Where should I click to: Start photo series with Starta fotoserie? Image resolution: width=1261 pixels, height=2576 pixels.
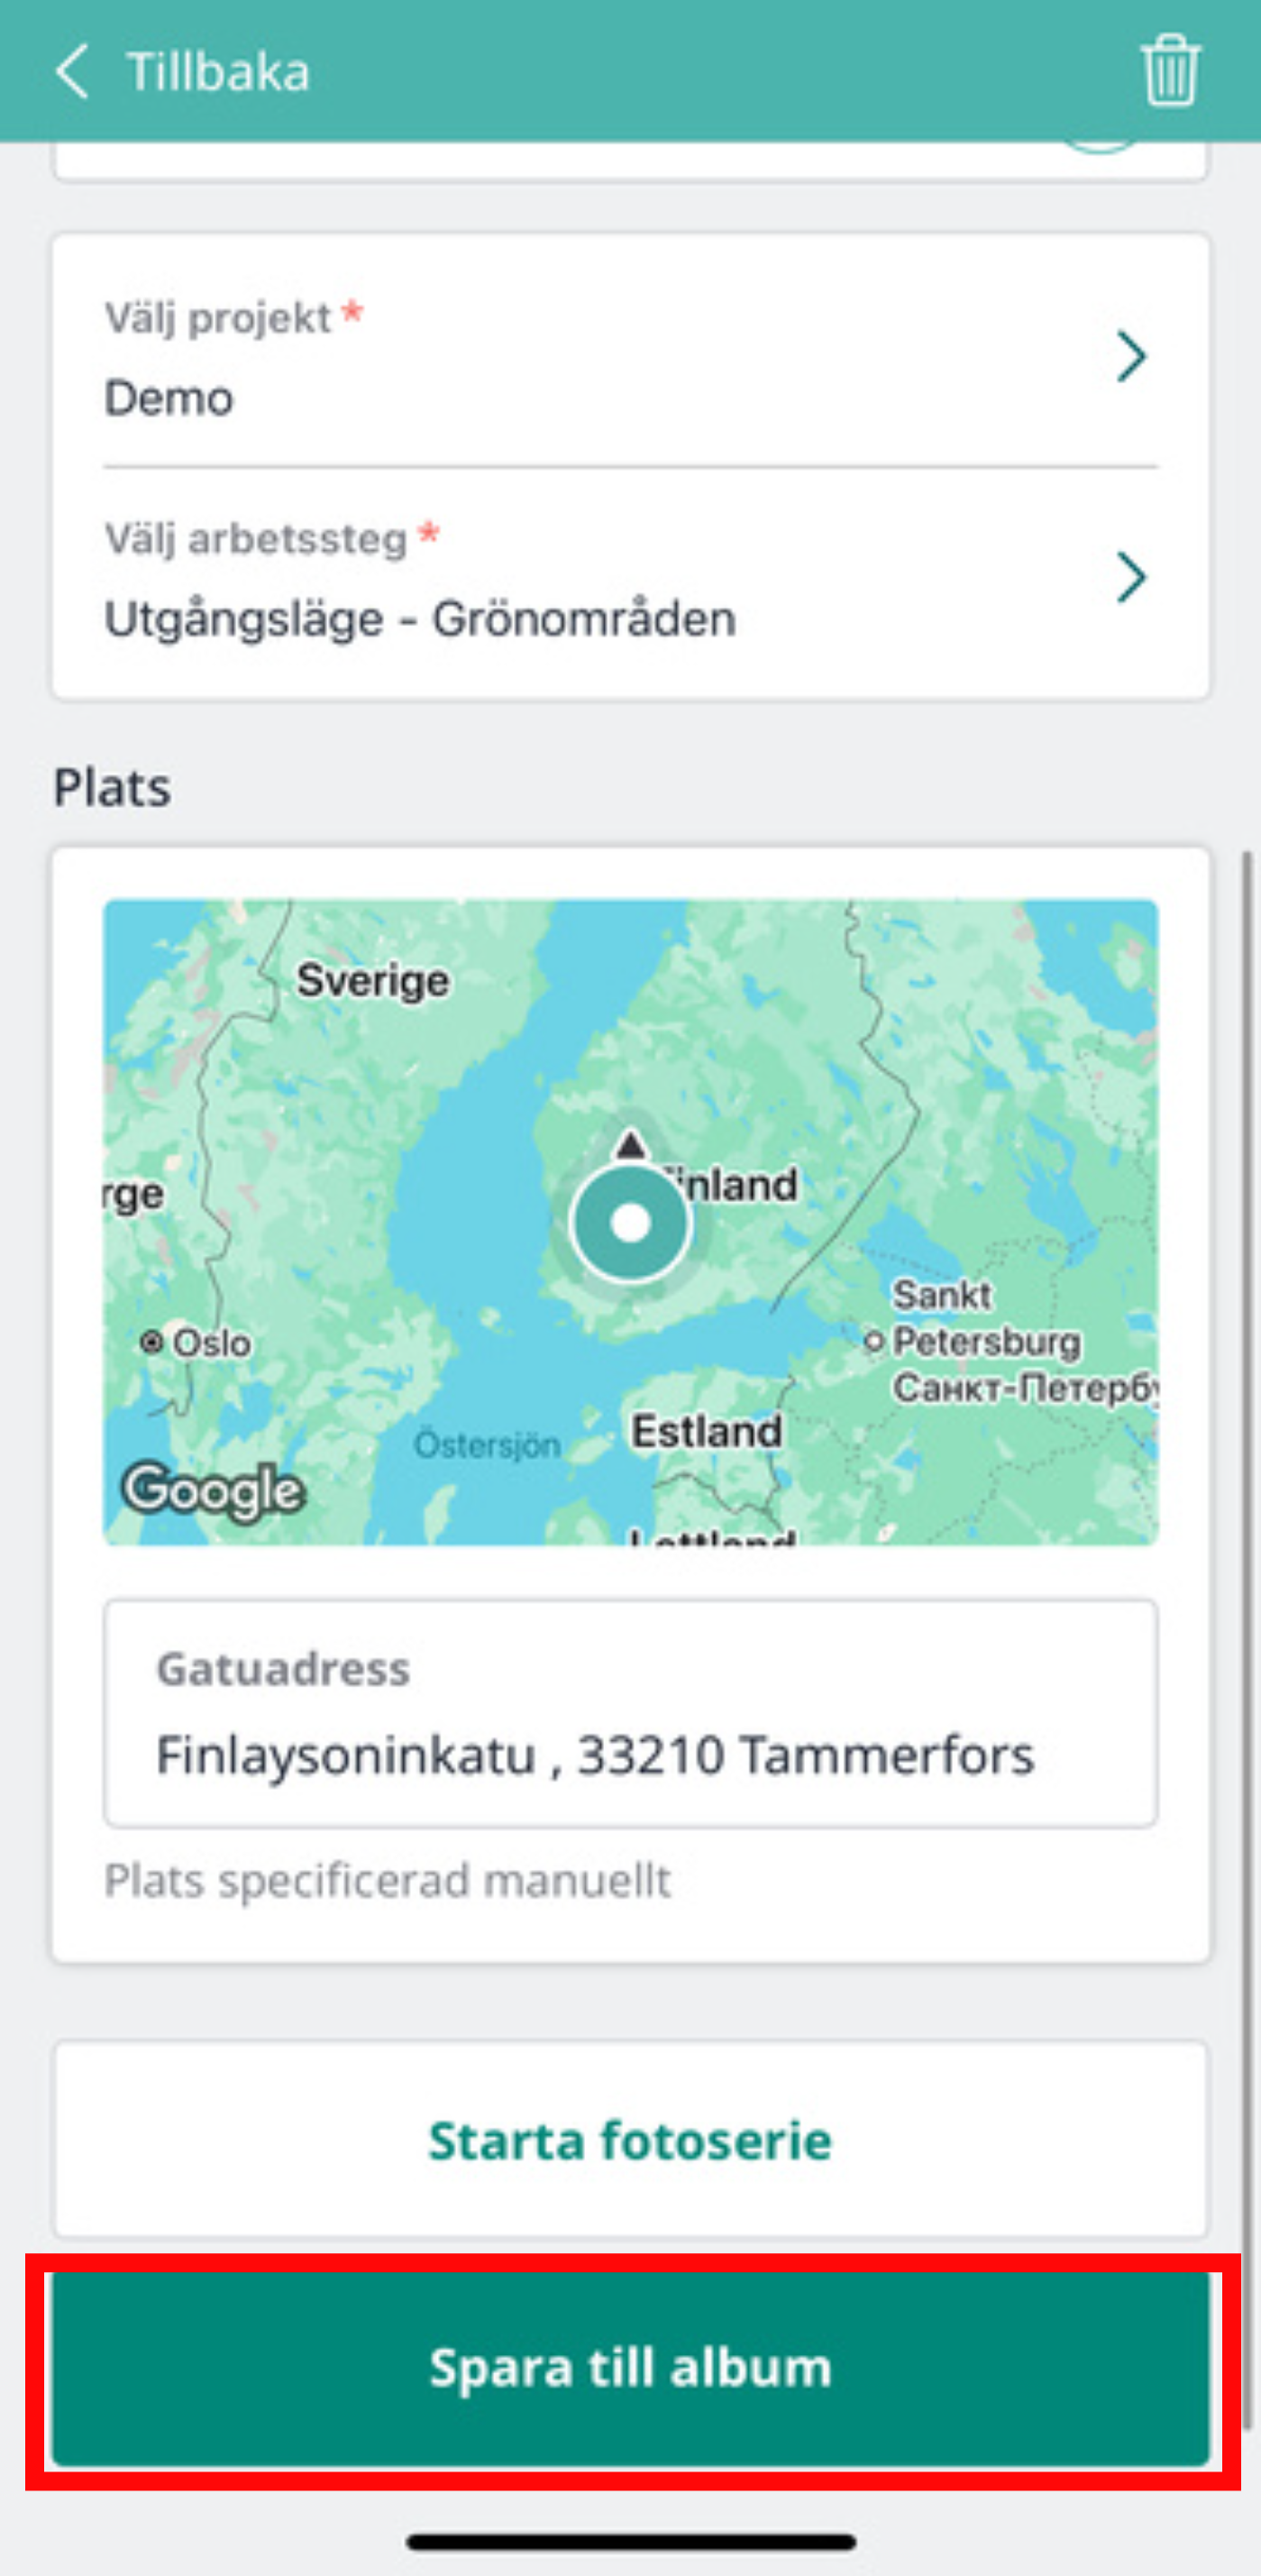click(x=631, y=2140)
